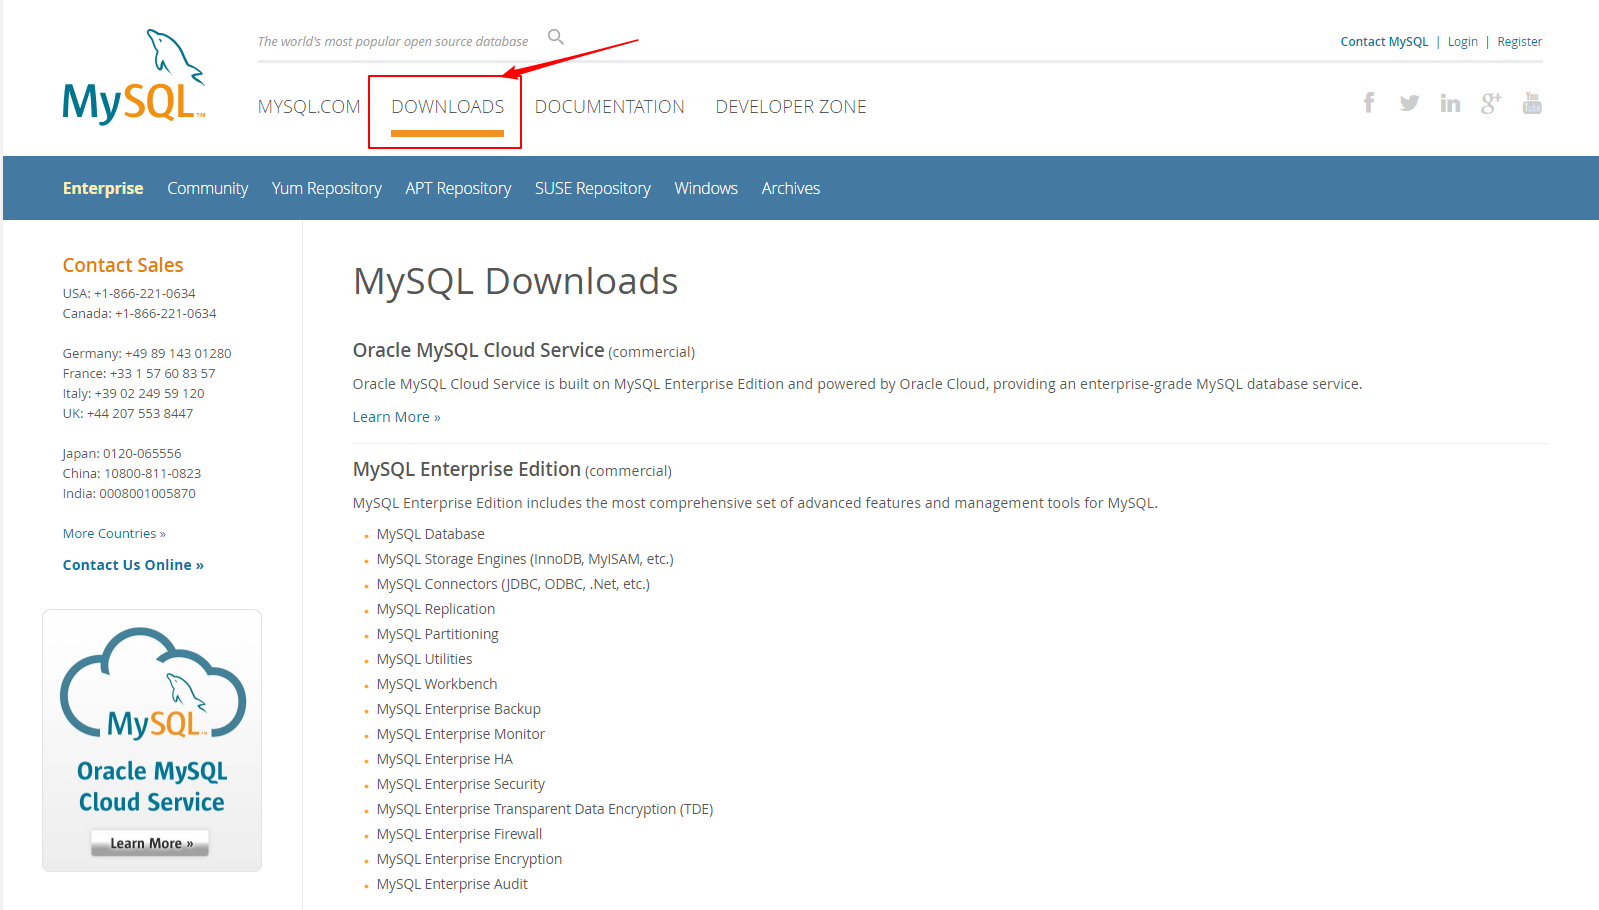The height and width of the screenshot is (910, 1599).
Task: Click UK sales phone number
Action: pos(140,414)
